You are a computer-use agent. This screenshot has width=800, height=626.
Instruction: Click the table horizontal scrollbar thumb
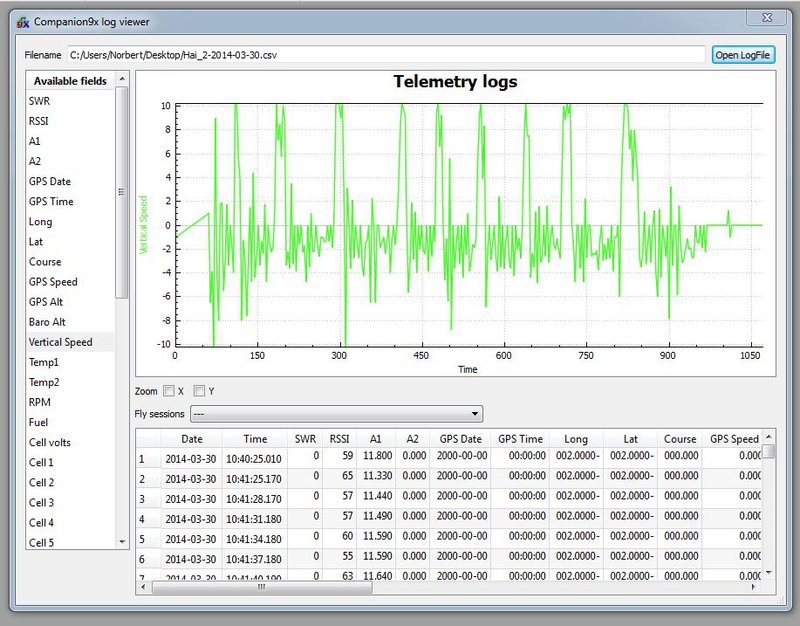[262, 587]
